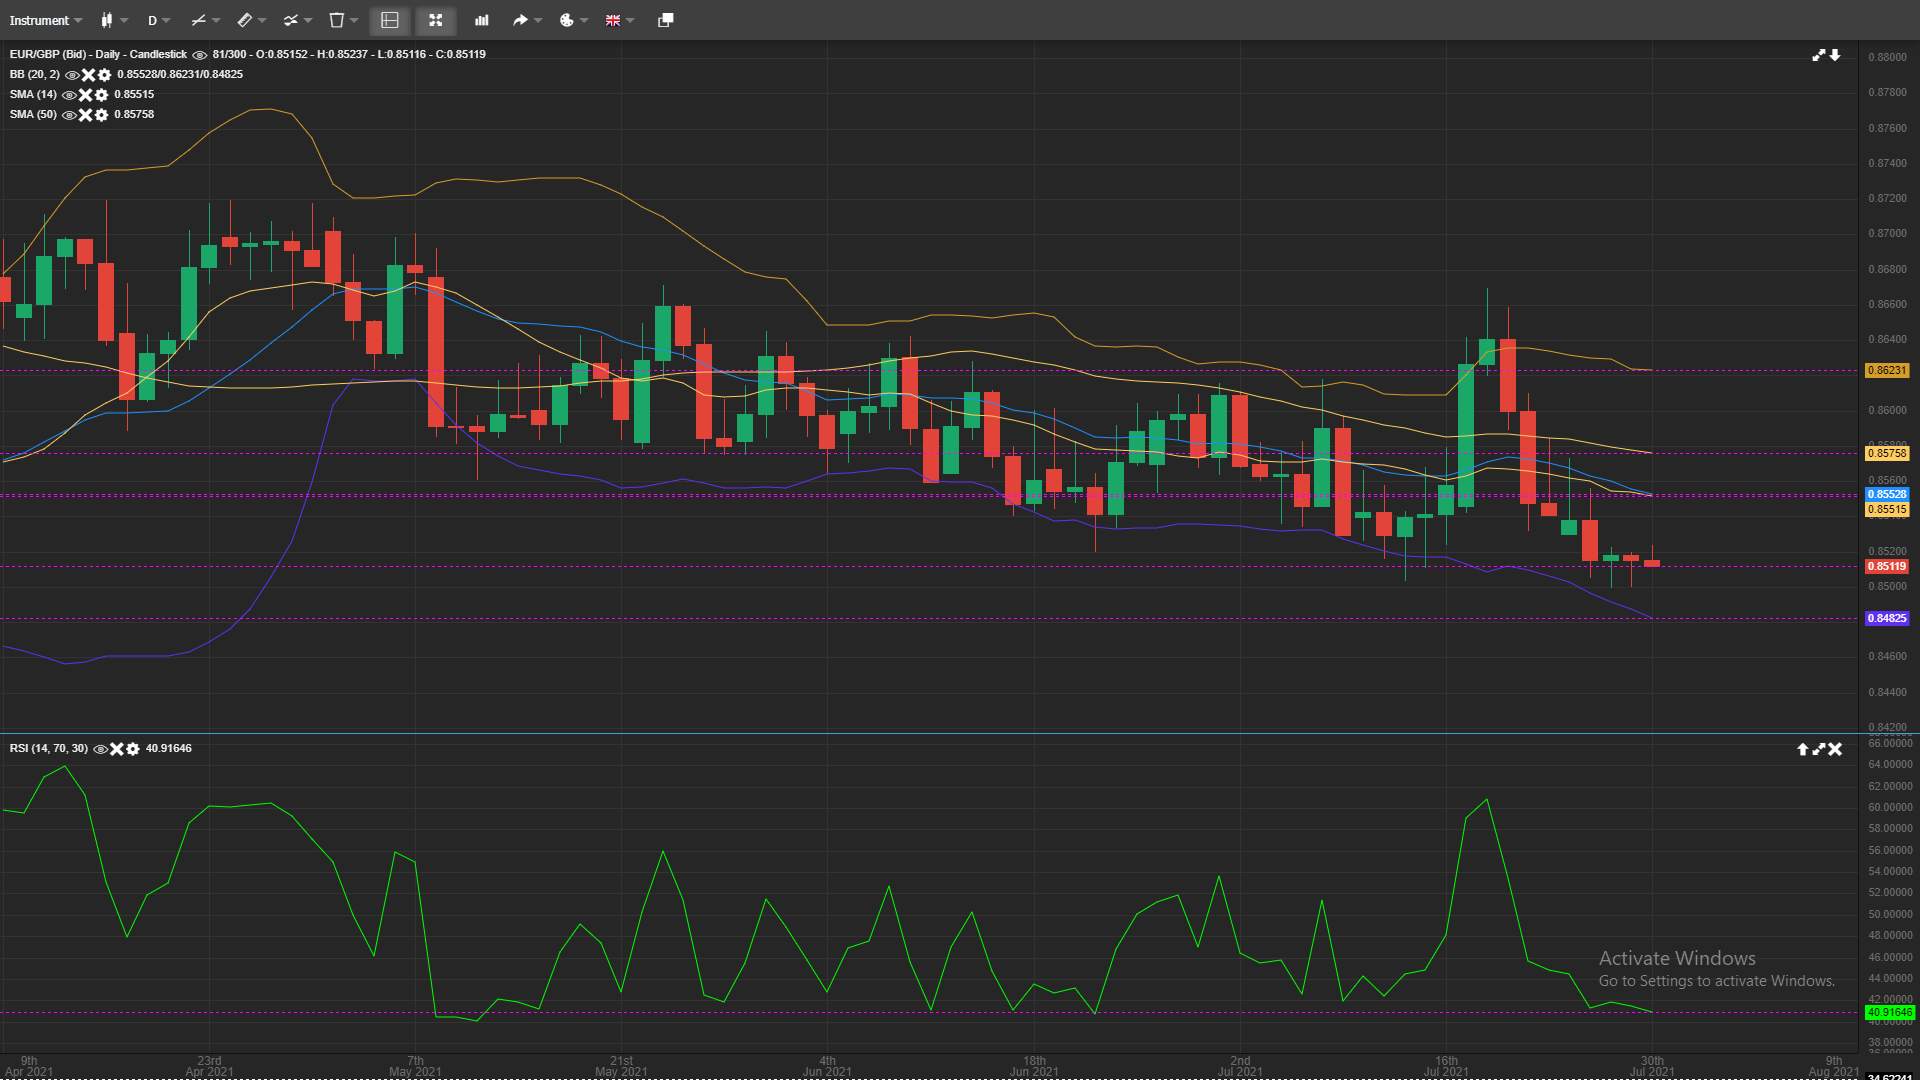Expand the chart type dropdown arrow

point(124,20)
